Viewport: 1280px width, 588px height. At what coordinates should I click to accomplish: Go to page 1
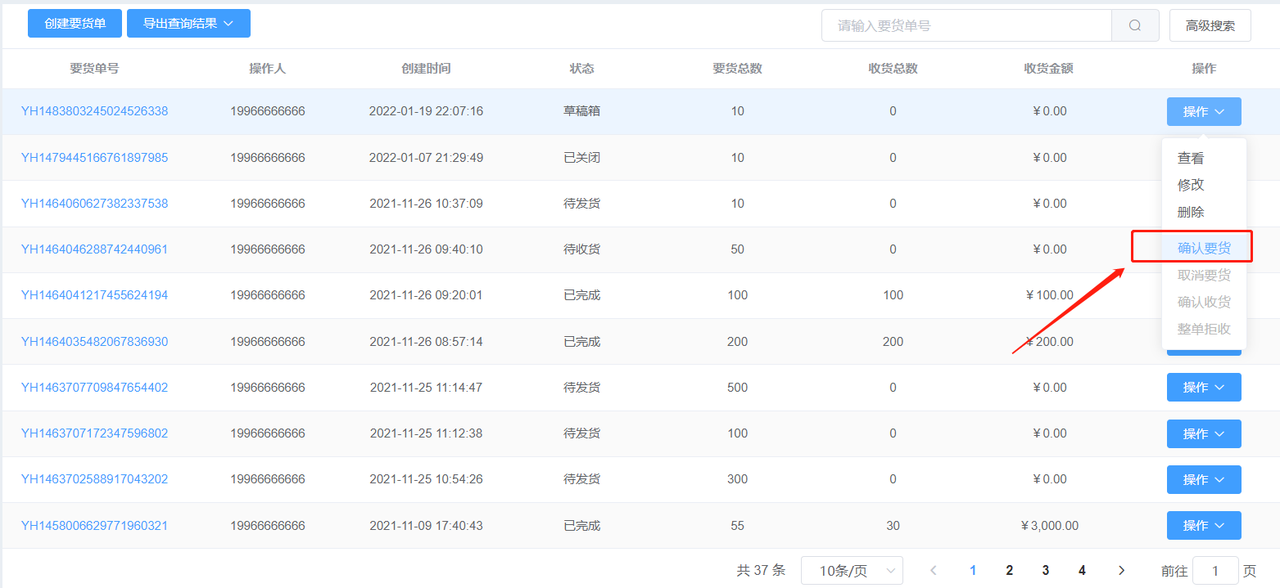[973, 570]
